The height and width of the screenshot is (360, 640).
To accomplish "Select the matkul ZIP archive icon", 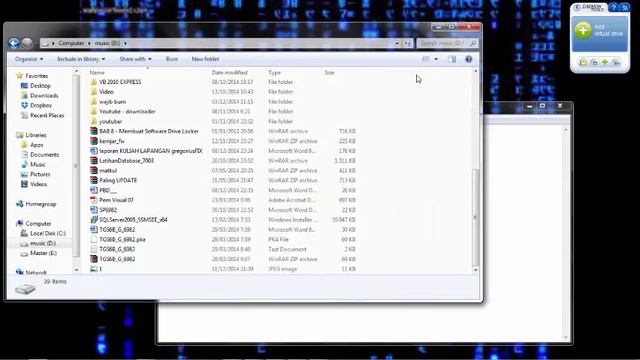I will pyautogui.click(x=94, y=170).
